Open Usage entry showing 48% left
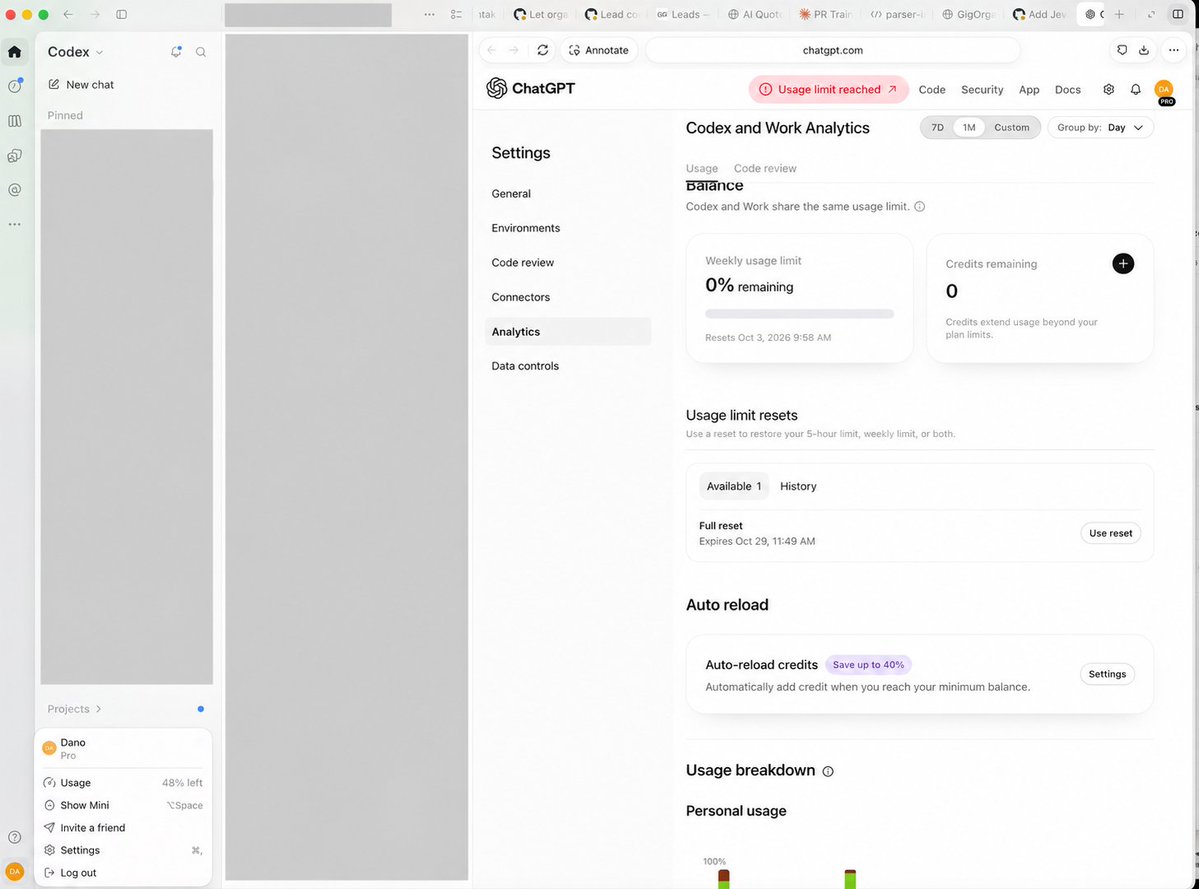The width and height of the screenshot is (1199, 889). point(123,783)
